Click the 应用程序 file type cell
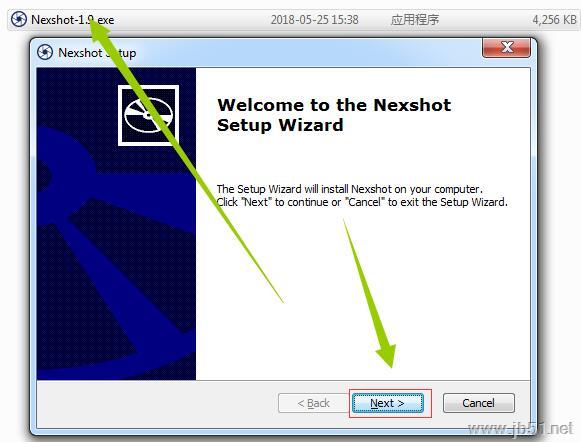The height and width of the screenshot is (442, 581). click(x=415, y=20)
